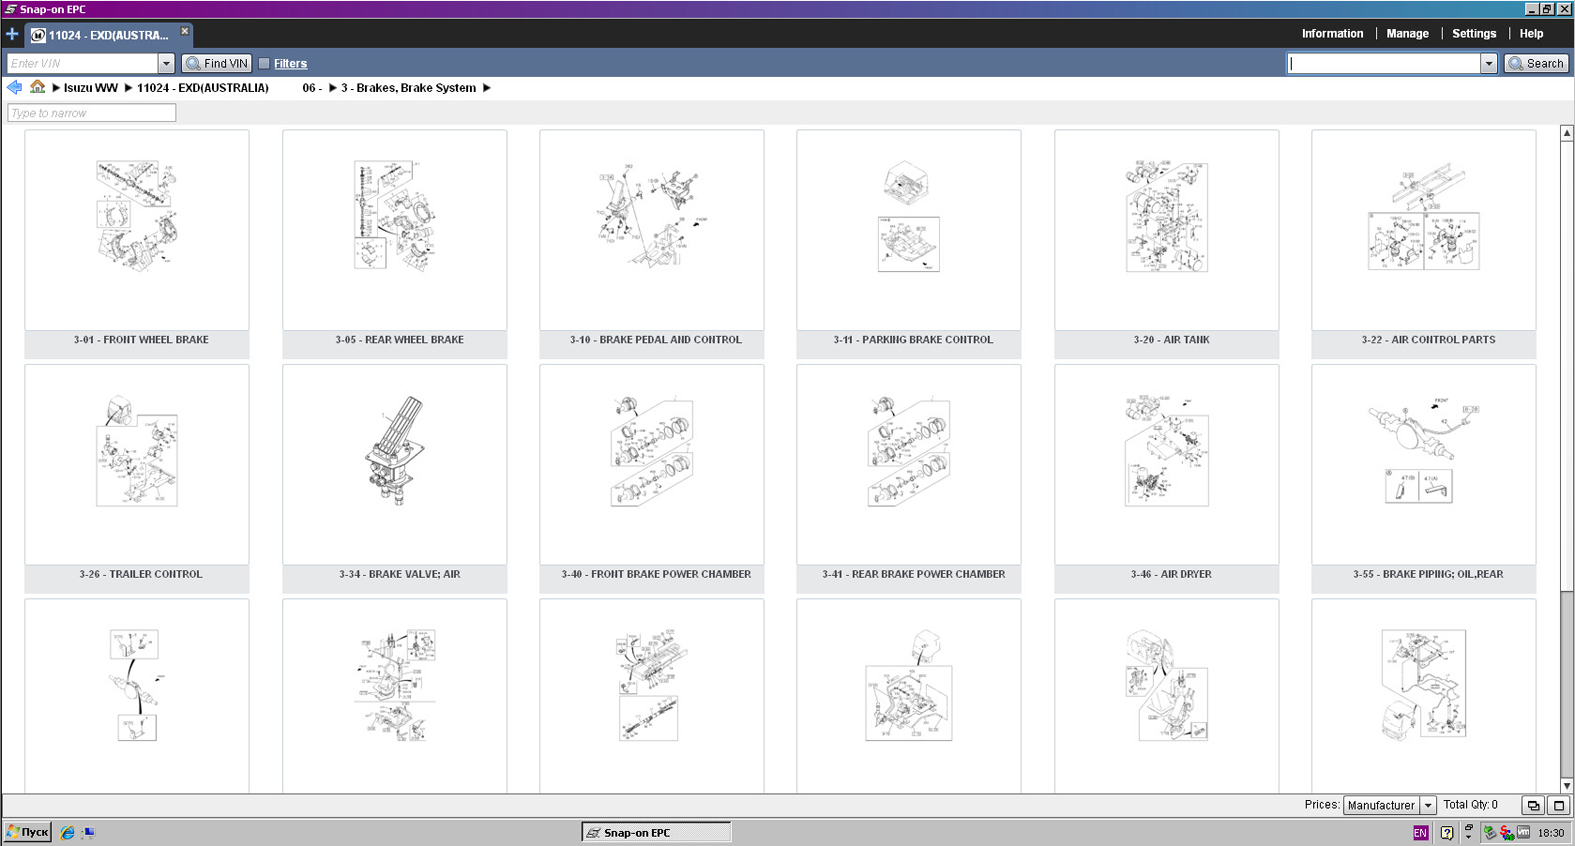
Task: Open Internet Explorer from taskbar quick launch
Action: click(x=67, y=832)
